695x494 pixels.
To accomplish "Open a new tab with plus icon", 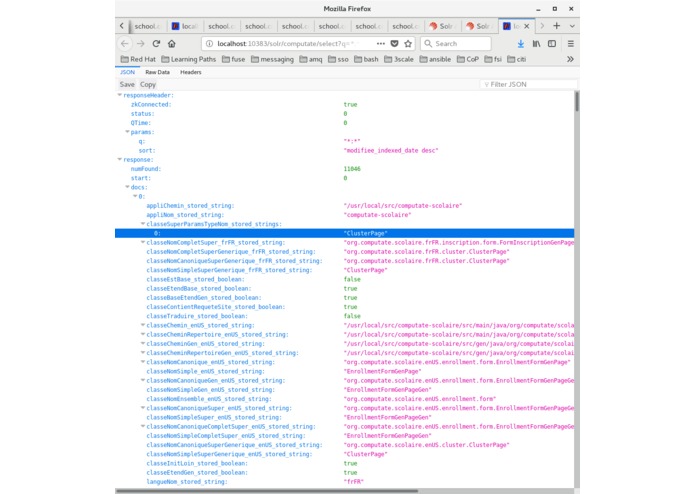I will tap(557, 26).
